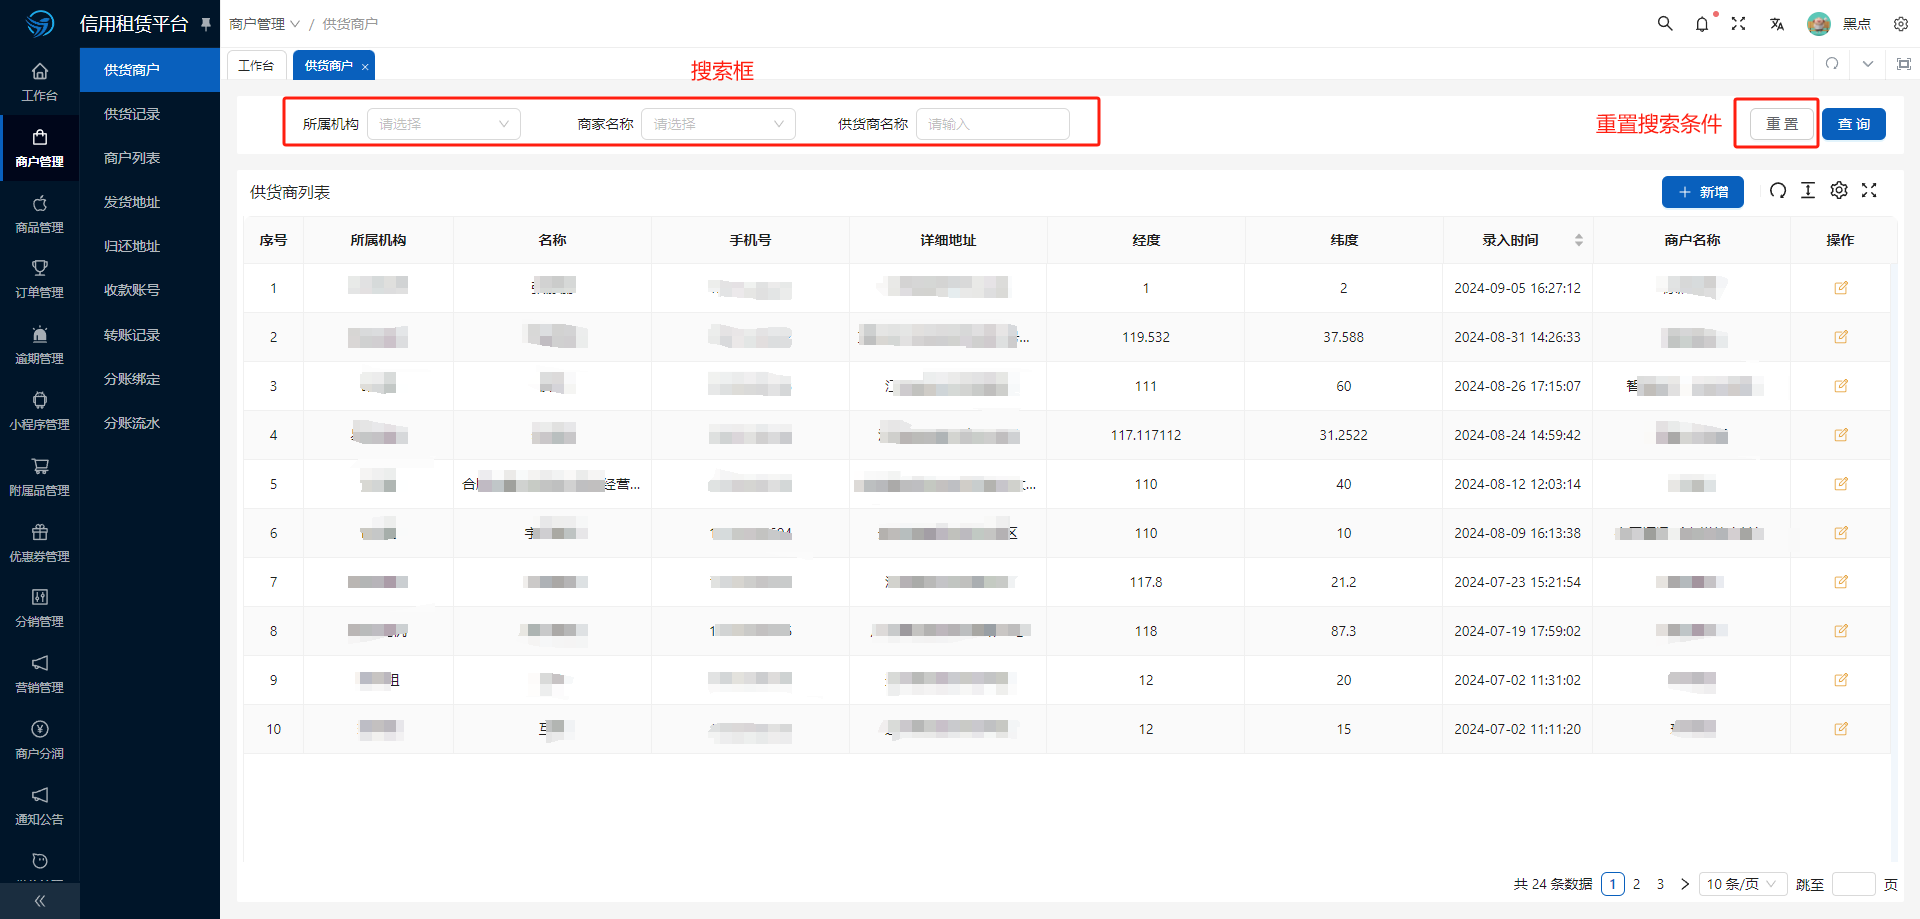The width and height of the screenshot is (1920, 919).
Task: Open 分账绑定 submenu item
Action: tap(150, 379)
